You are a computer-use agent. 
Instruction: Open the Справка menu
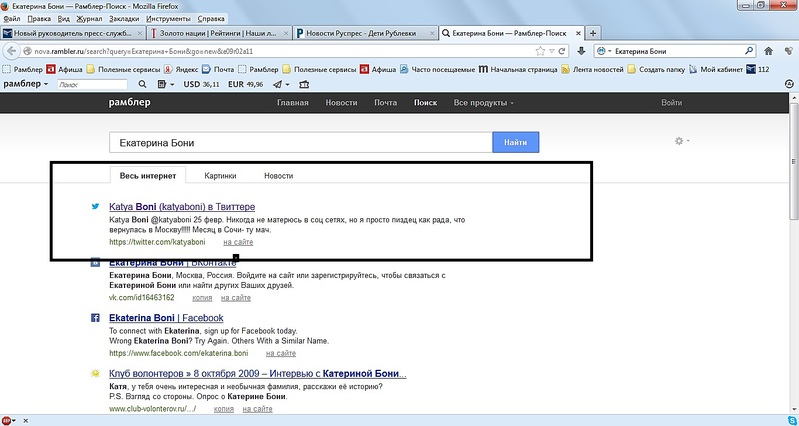point(211,19)
